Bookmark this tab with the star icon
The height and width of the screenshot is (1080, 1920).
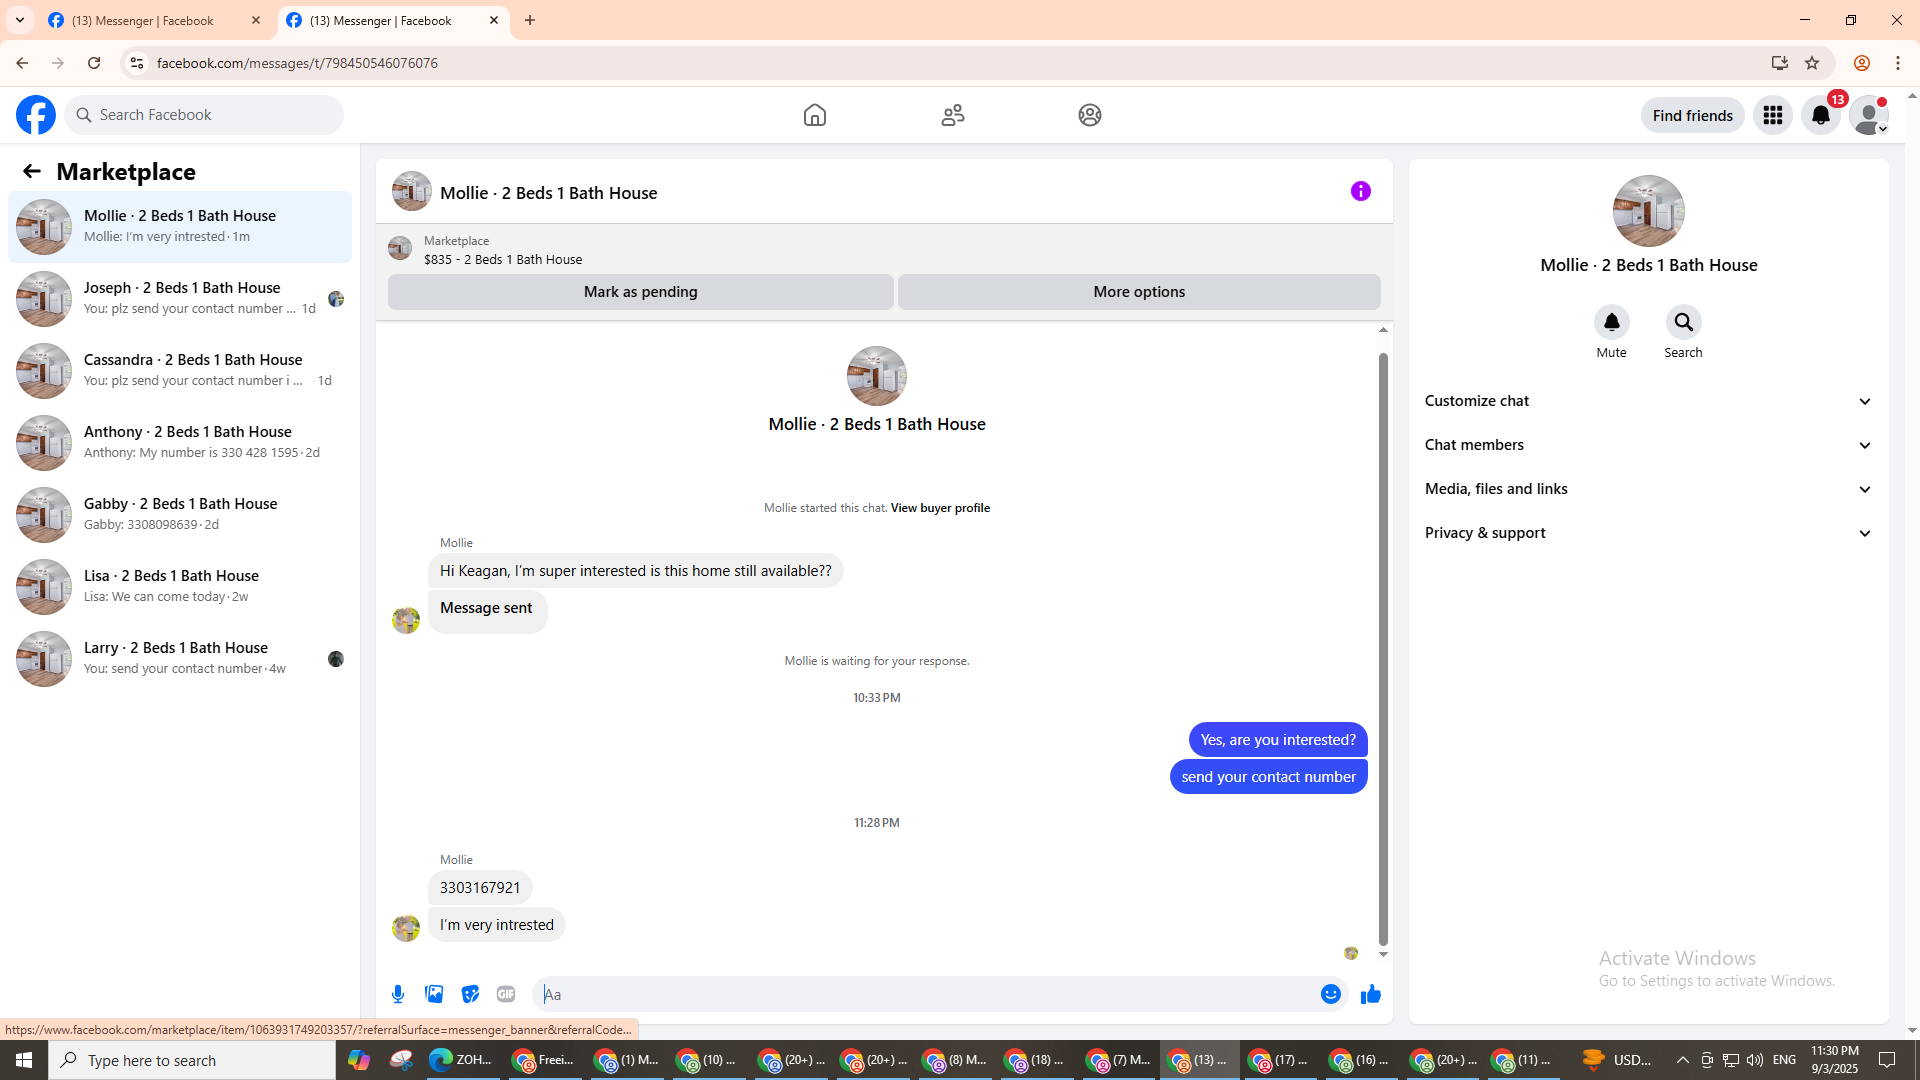click(1812, 63)
